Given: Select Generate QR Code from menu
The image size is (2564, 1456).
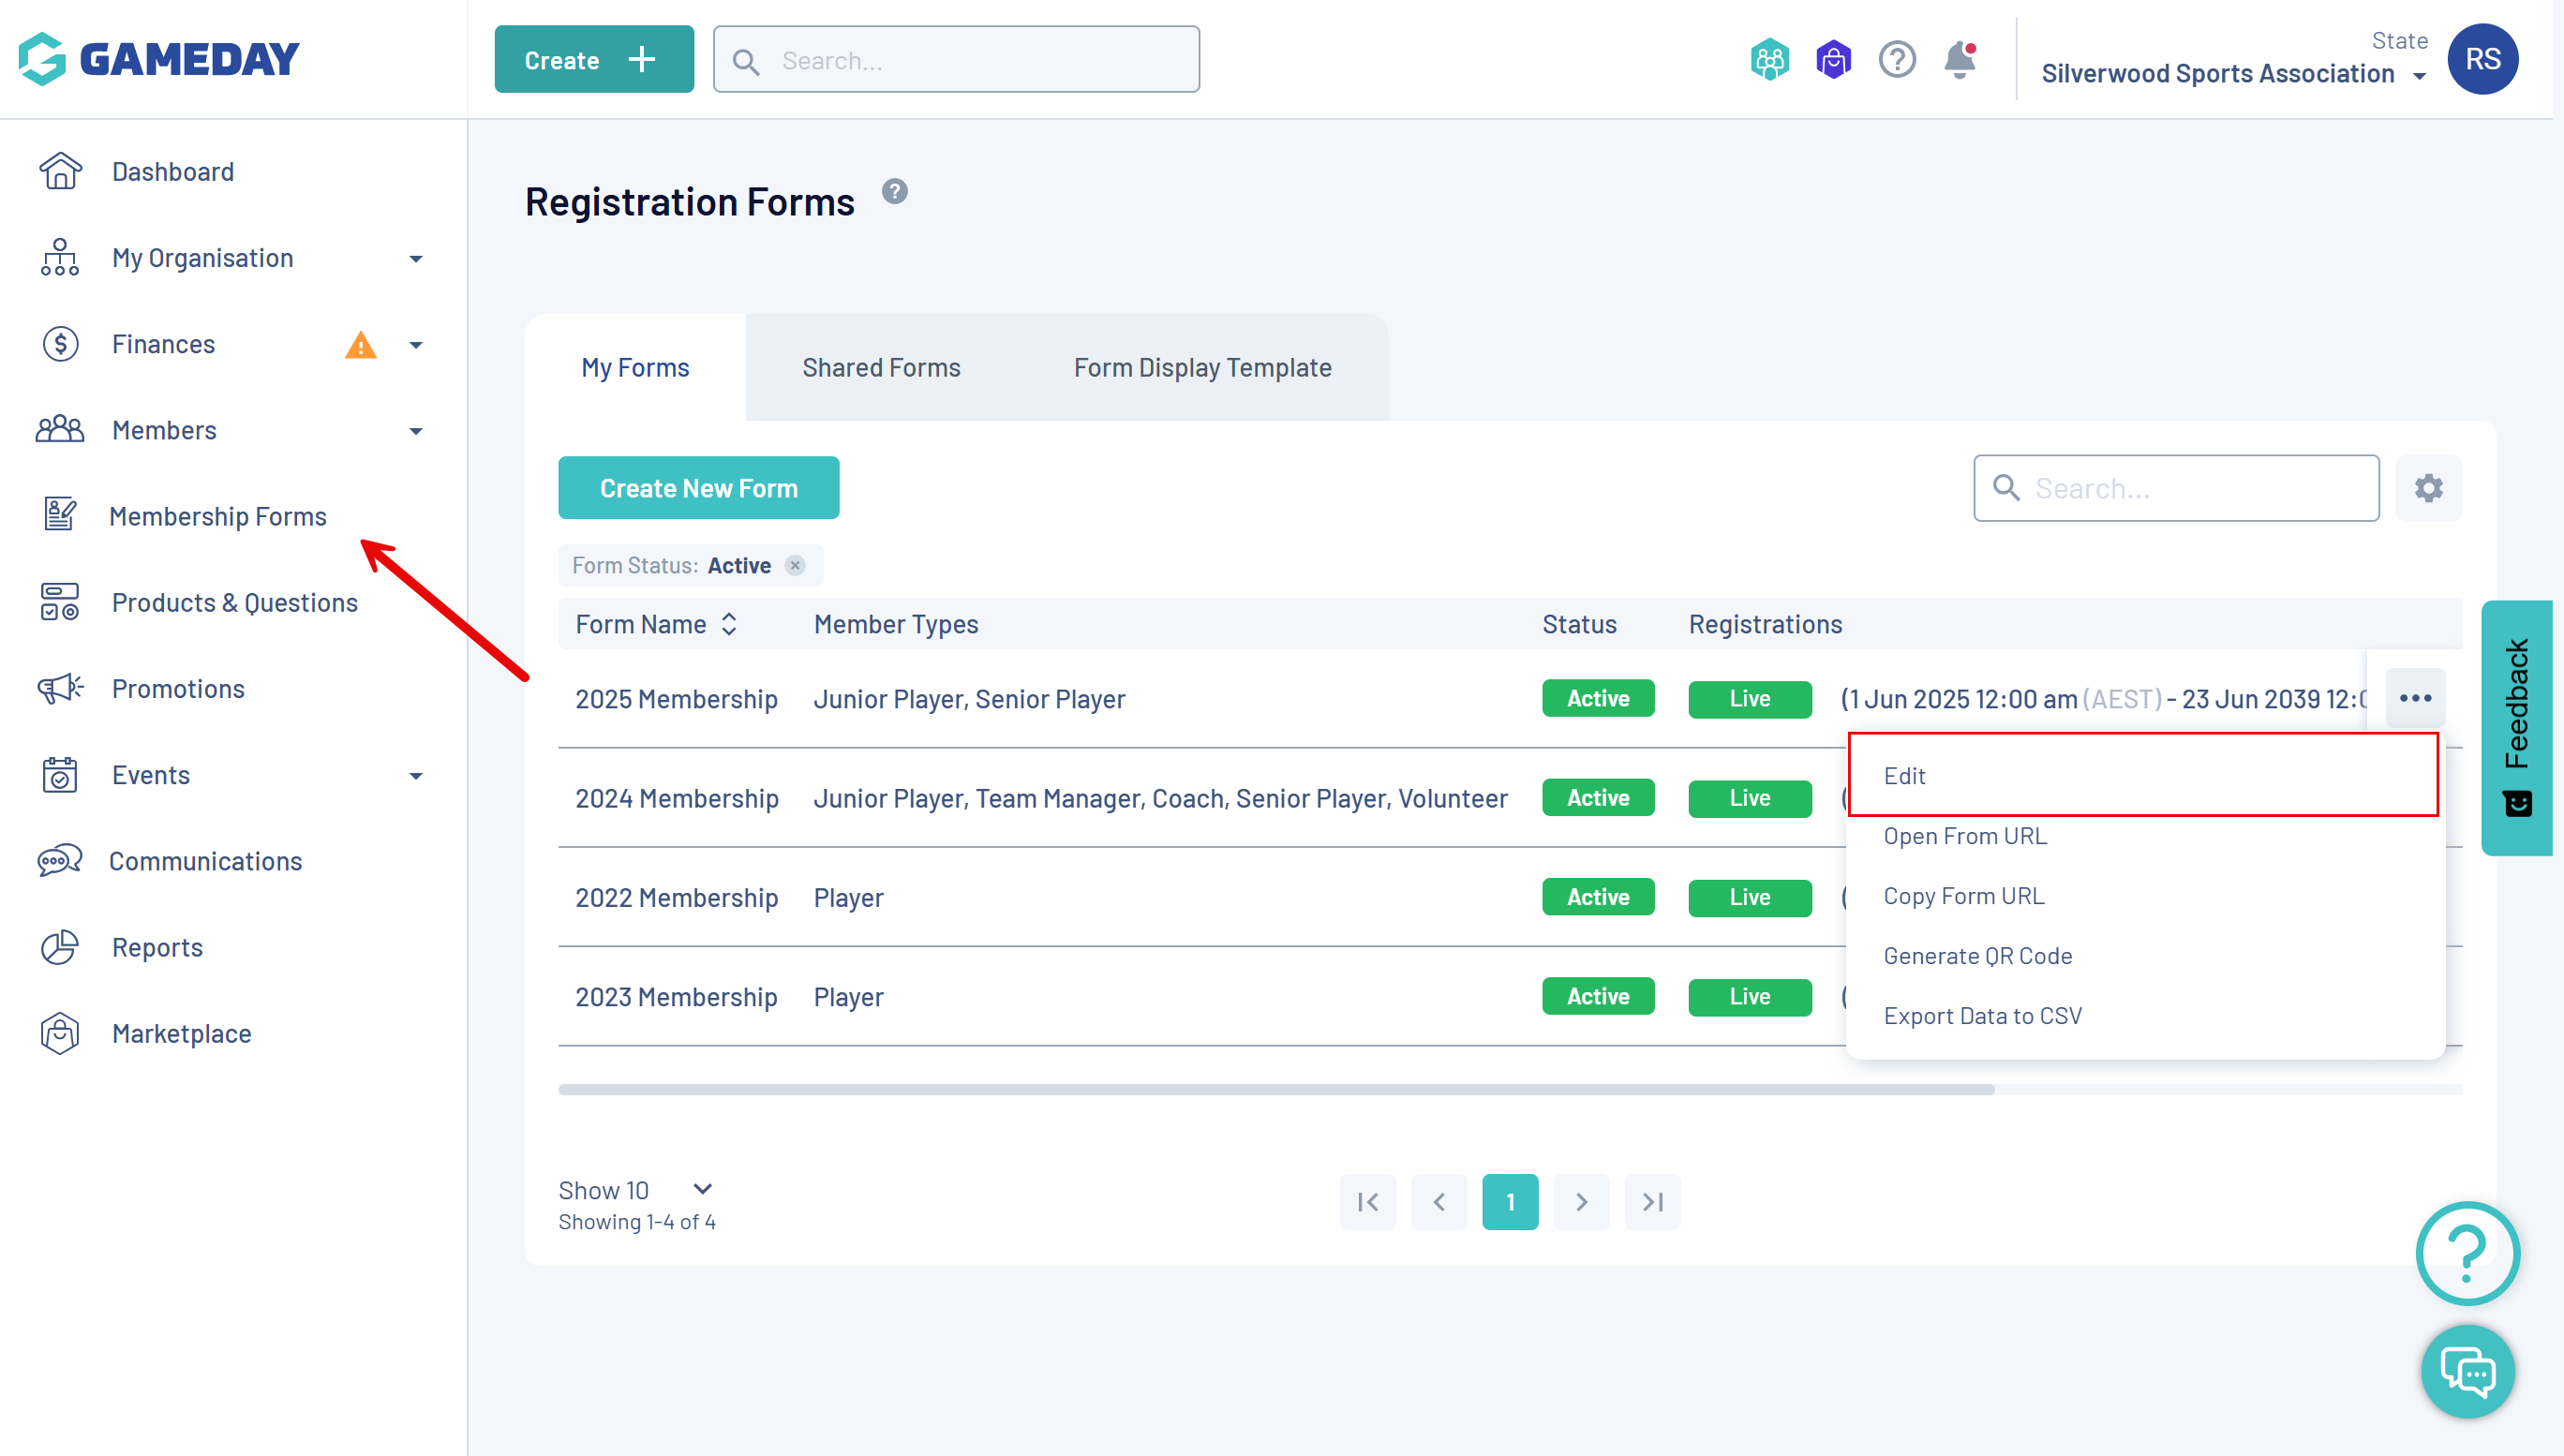Looking at the screenshot, I should pos(1976,956).
